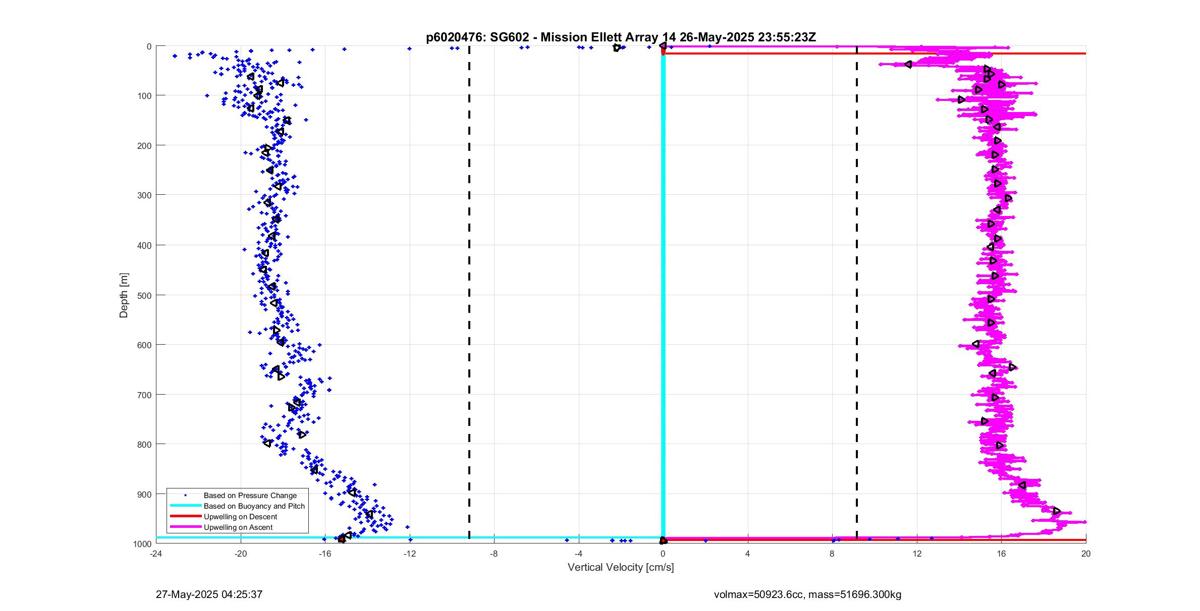
Task: Click y-axis tick label '200'
Action: 143,146
